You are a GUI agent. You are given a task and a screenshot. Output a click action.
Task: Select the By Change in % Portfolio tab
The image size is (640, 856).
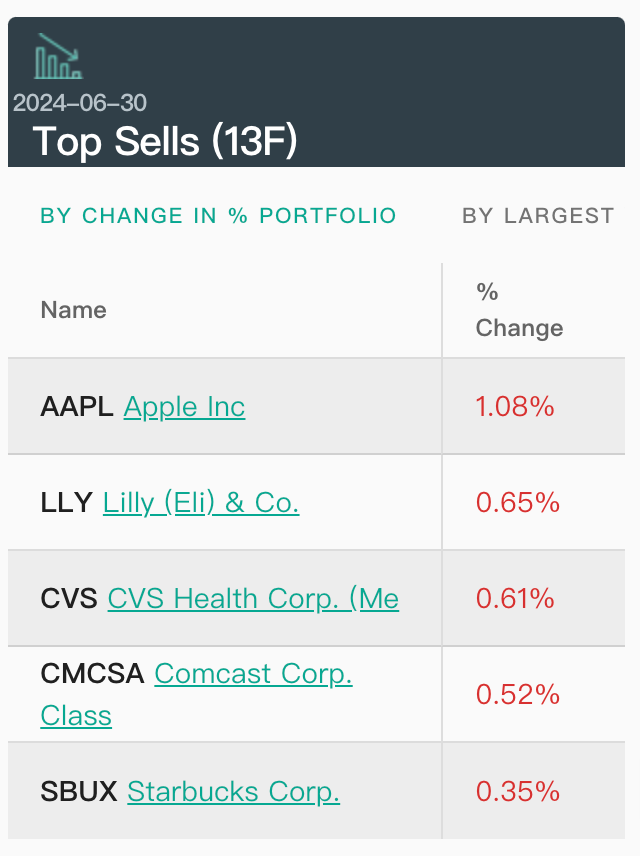pos(218,216)
